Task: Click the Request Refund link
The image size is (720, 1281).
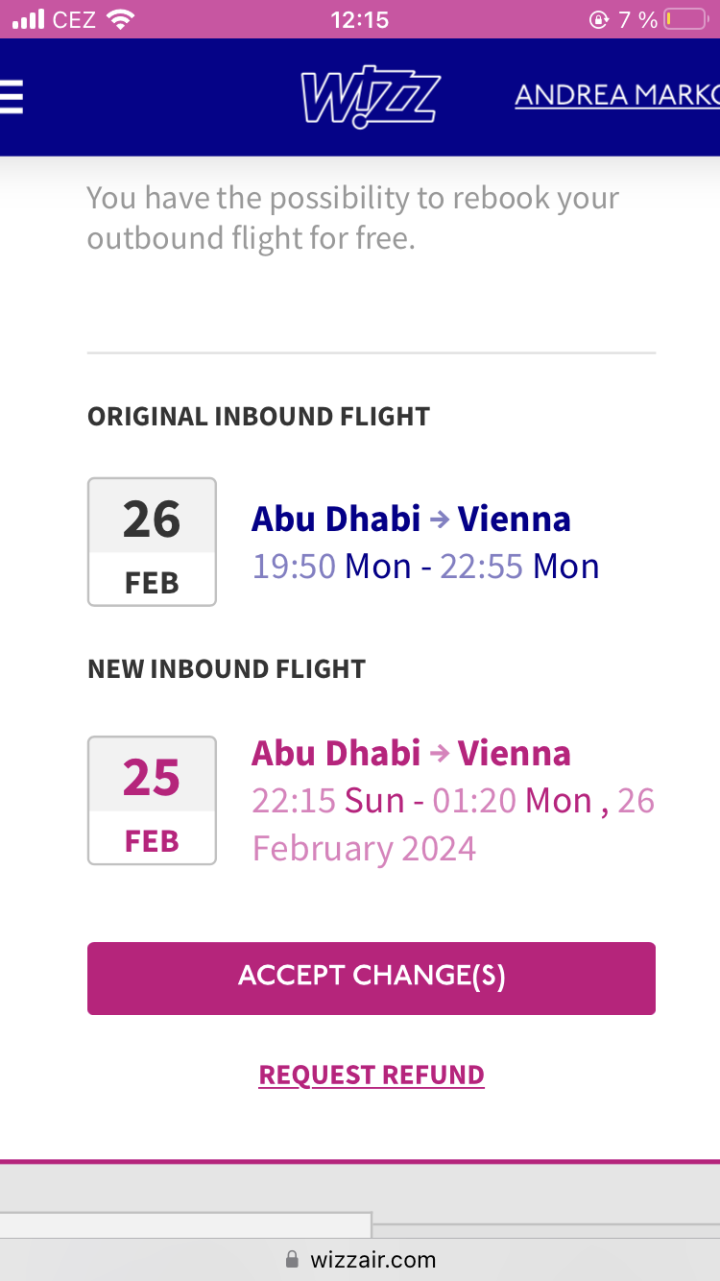Action: [x=371, y=1075]
